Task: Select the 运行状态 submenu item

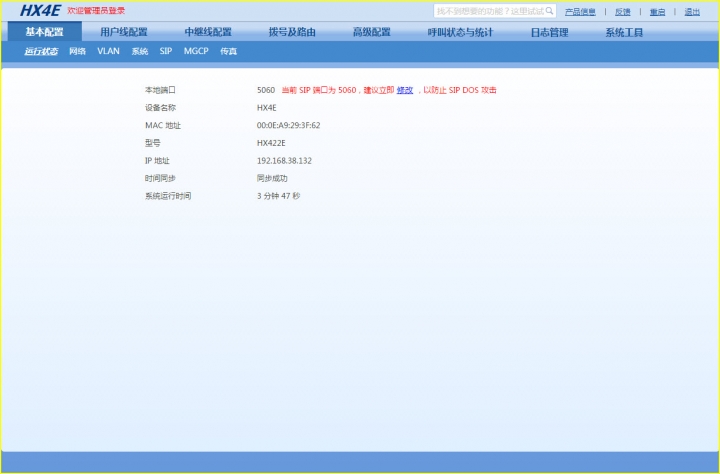Action: 41,51
